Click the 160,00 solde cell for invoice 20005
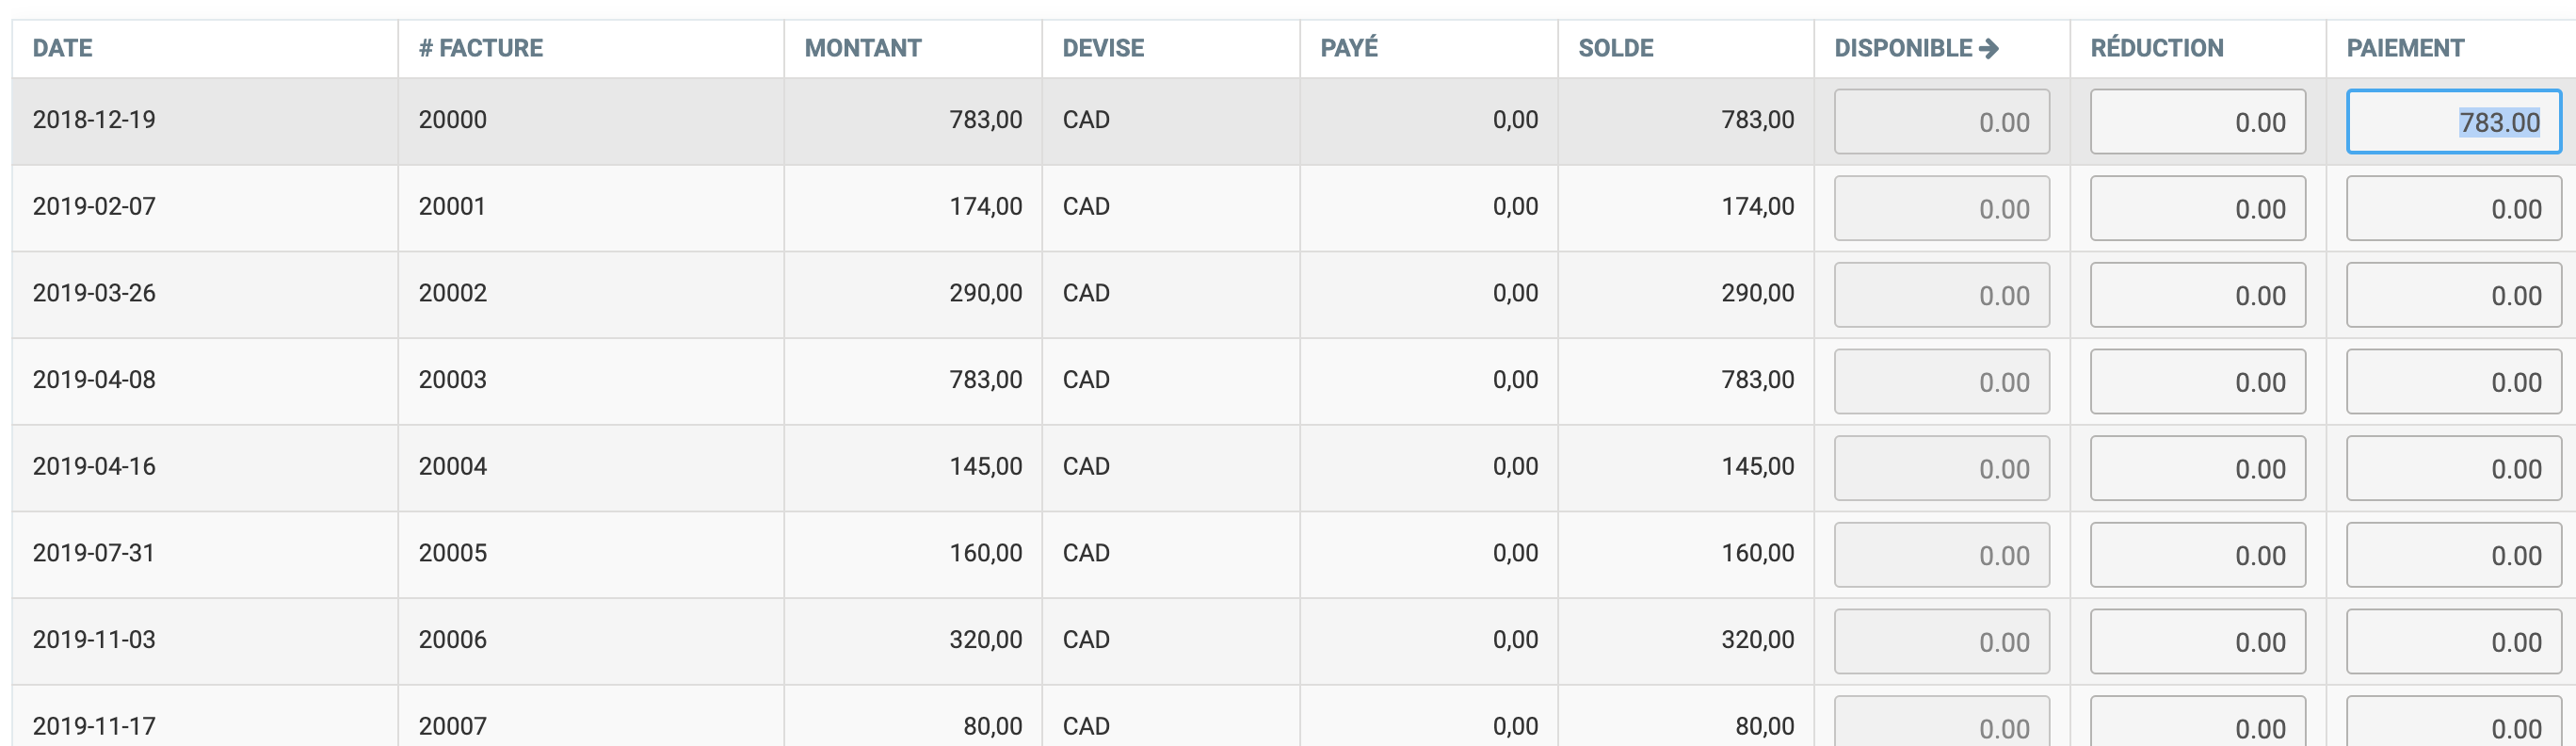Image resolution: width=2576 pixels, height=746 pixels. (1757, 553)
